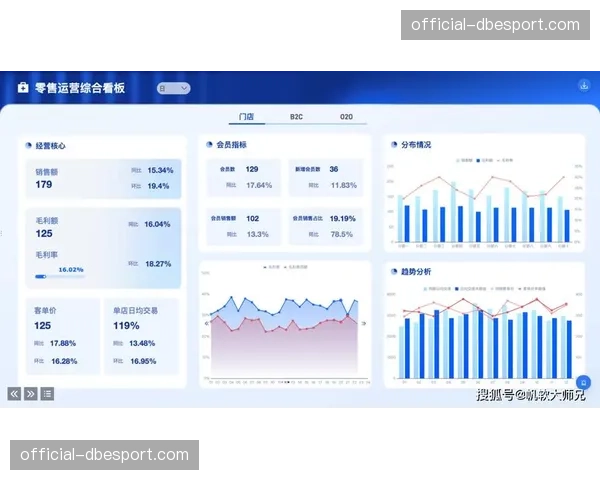
Task: Click the 经营核心 section heading
Action: point(51,146)
